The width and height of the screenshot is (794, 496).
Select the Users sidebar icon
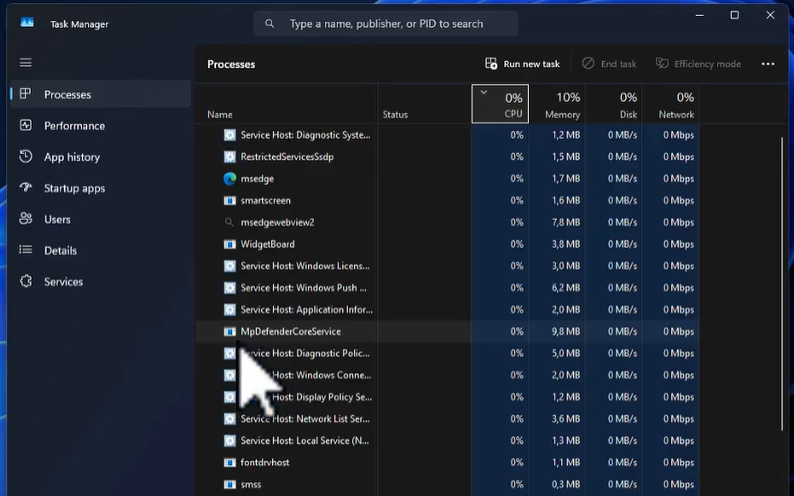25,219
